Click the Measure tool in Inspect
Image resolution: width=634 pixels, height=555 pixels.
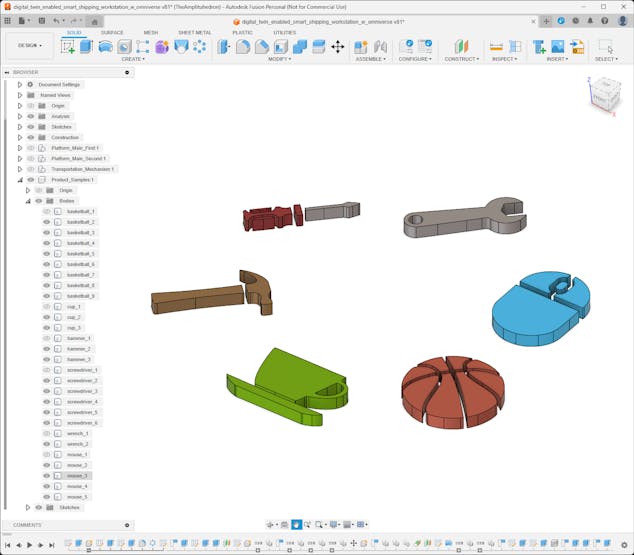click(x=496, y=46)
